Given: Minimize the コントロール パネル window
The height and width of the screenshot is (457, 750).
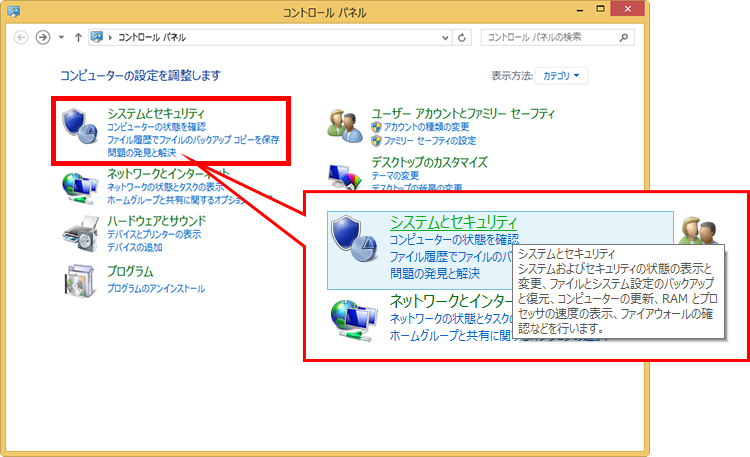Looking at the screenshot, I should point(580,10).
